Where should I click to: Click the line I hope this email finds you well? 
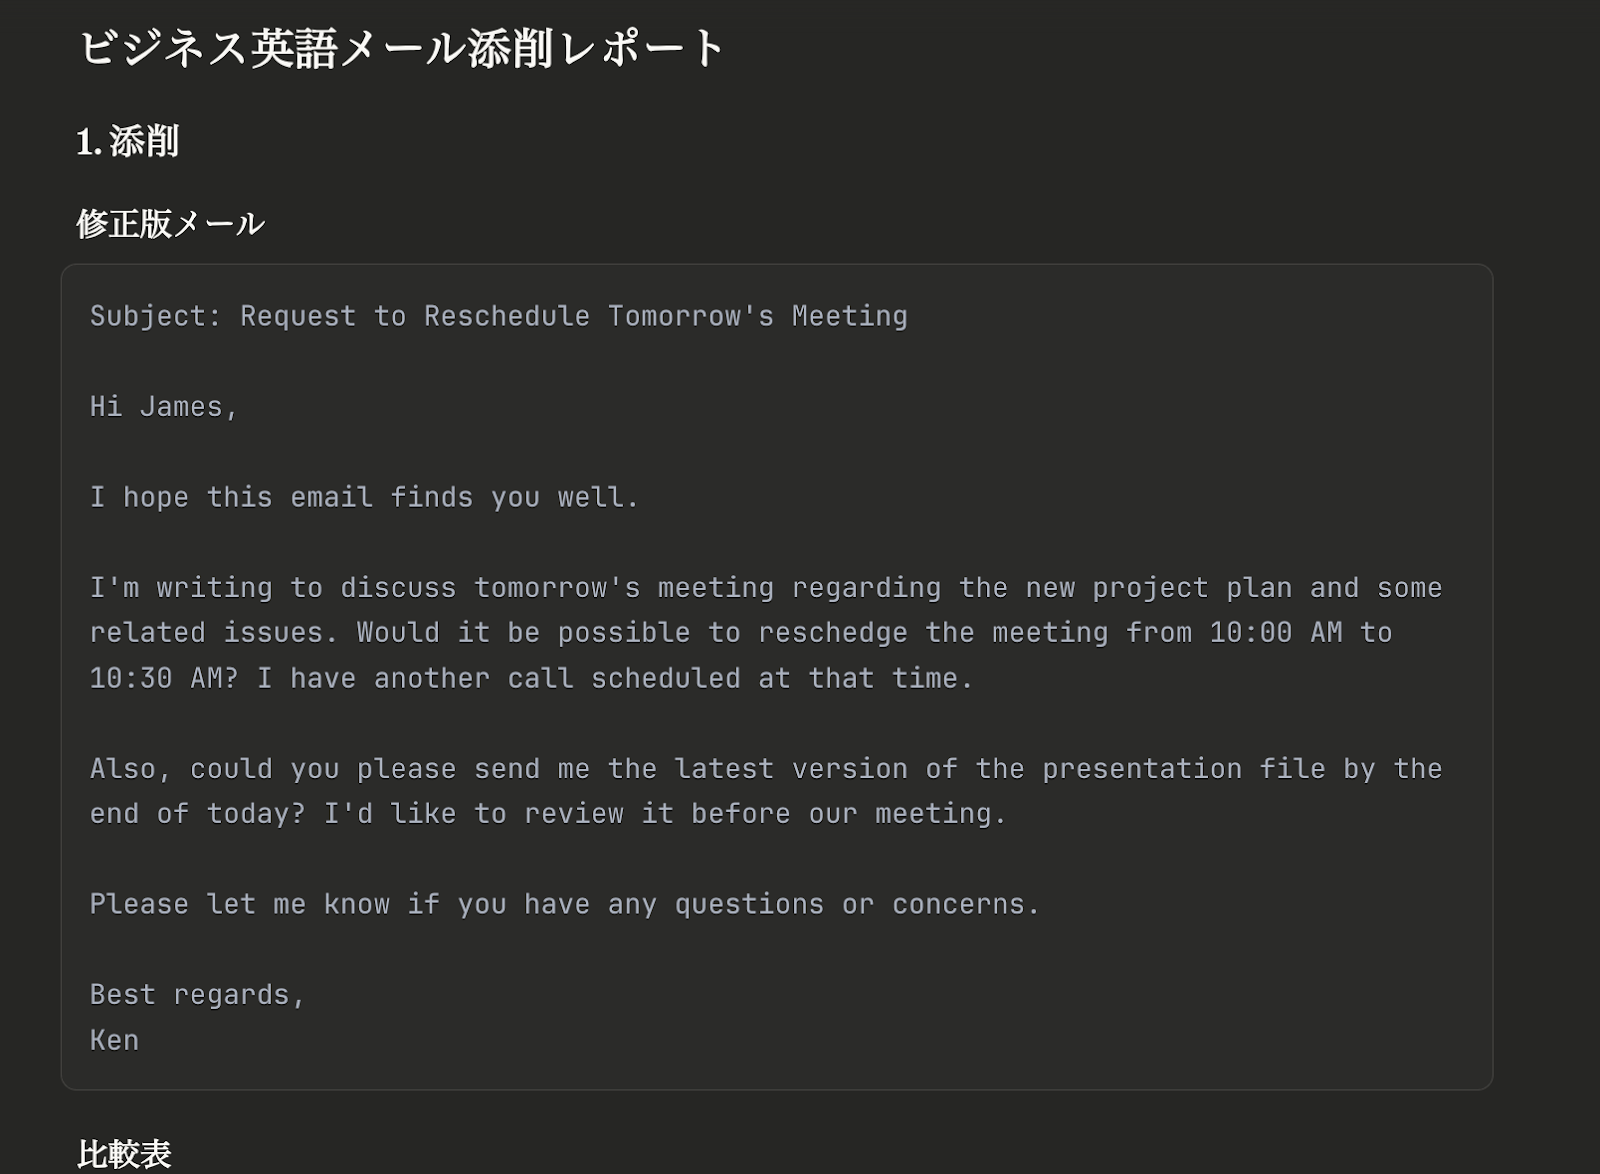(x=364, y=497)
